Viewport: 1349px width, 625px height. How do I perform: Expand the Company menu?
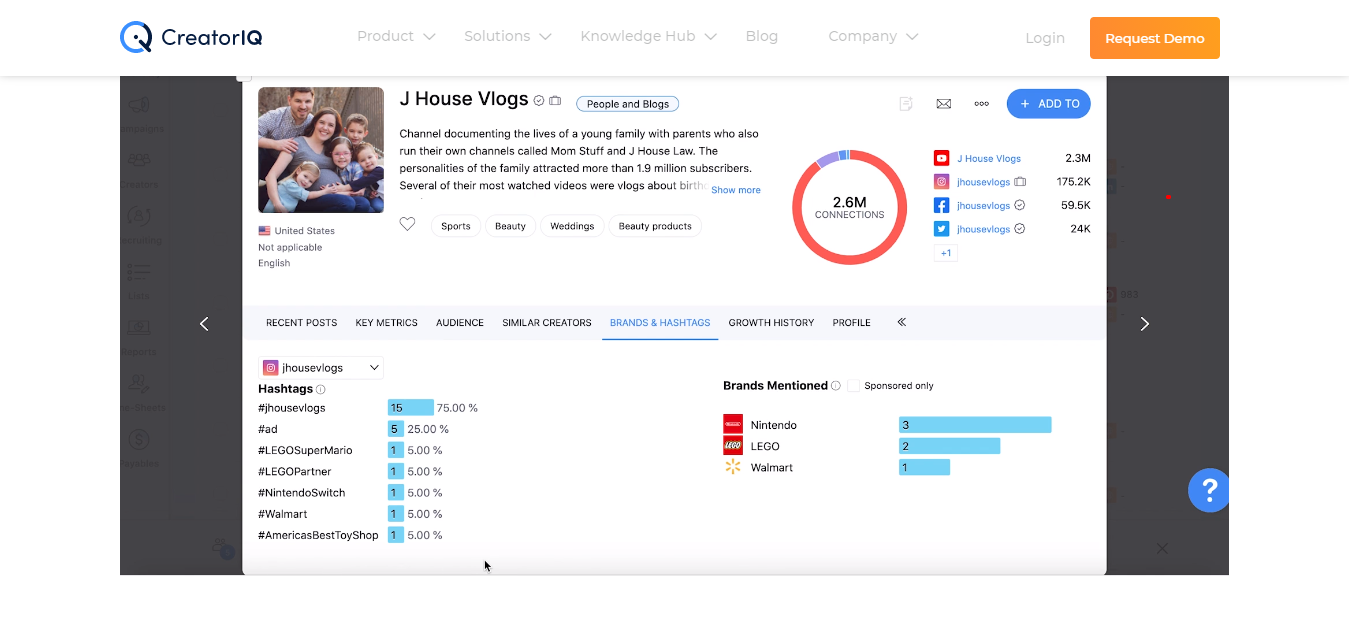(873, 36)
